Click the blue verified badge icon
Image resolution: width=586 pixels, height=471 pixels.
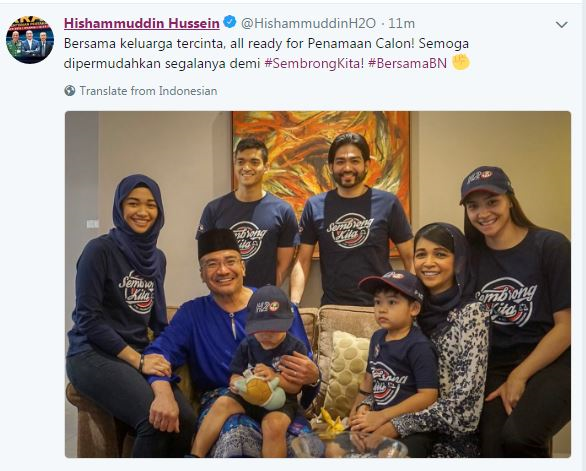tap(229, 22)
